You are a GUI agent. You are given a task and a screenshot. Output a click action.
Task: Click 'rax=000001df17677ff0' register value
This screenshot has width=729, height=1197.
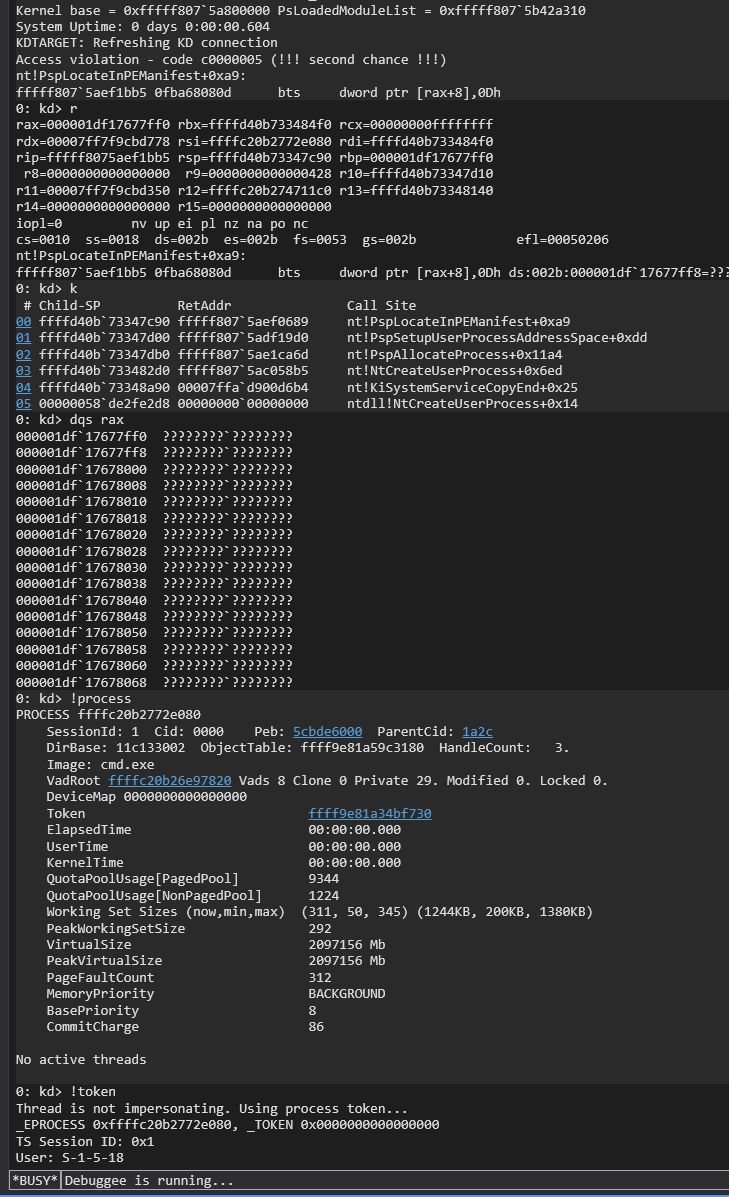pos(92,124)
